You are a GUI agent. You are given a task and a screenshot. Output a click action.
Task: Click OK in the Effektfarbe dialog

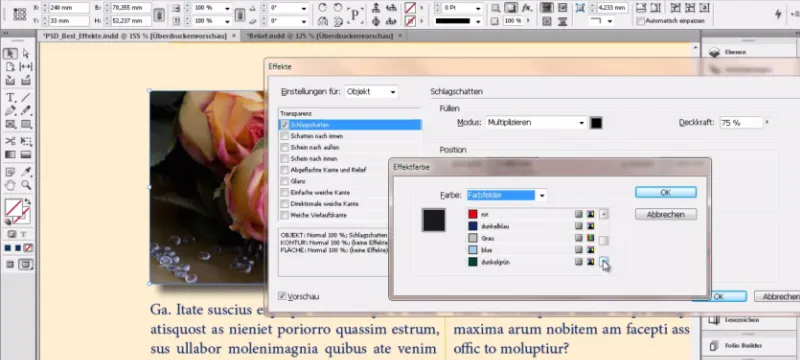click(666, 193)
